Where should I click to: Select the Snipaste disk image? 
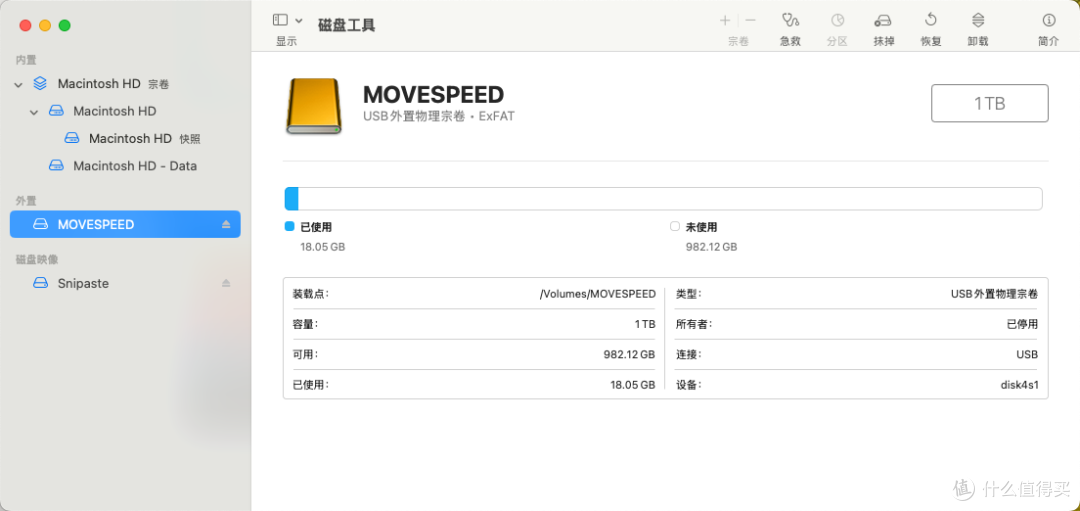(83, 283)
